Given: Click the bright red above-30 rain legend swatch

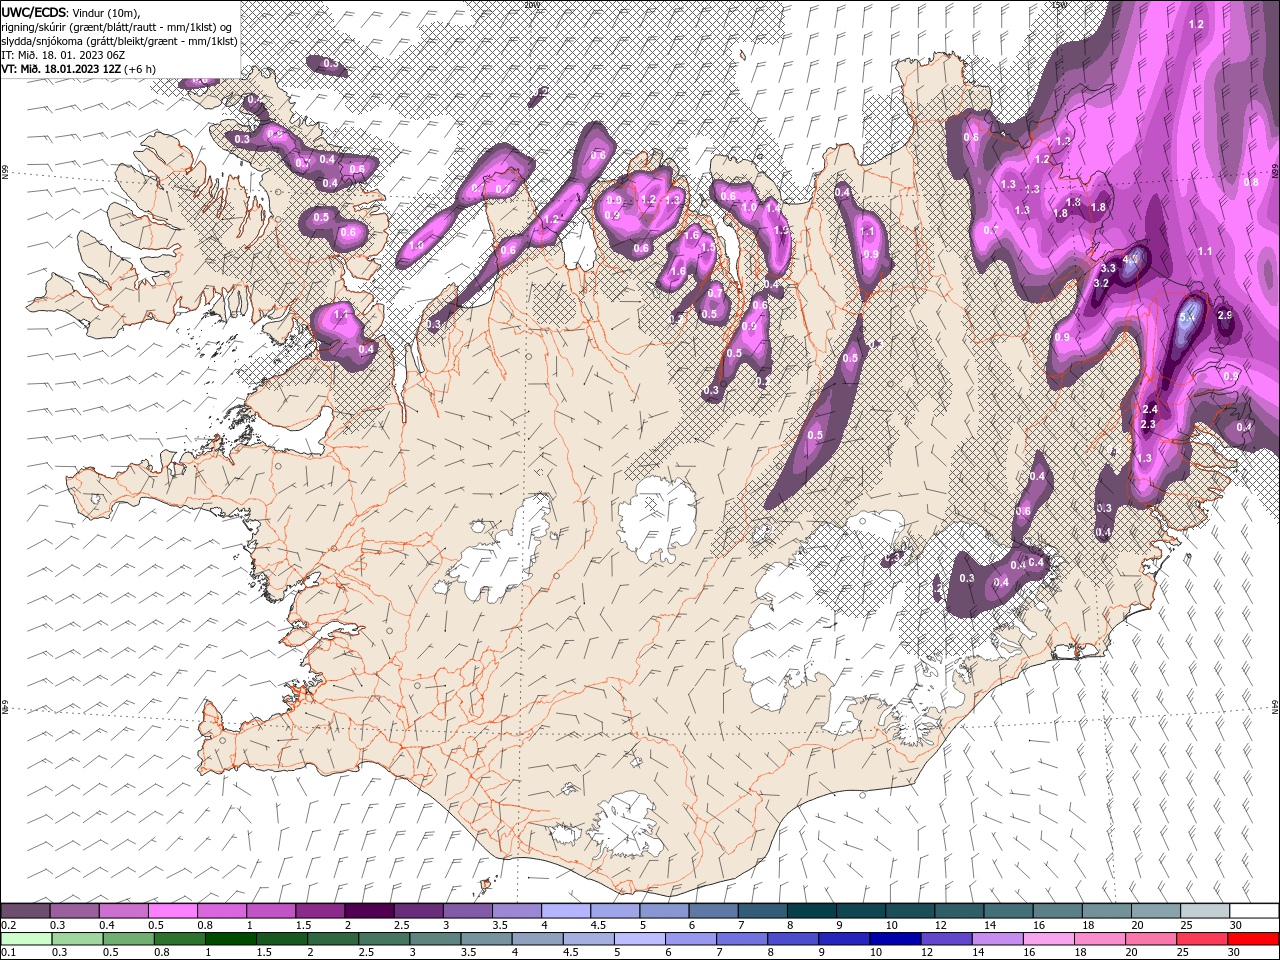Looking at the screenshot, I should tap(1253, 939).
